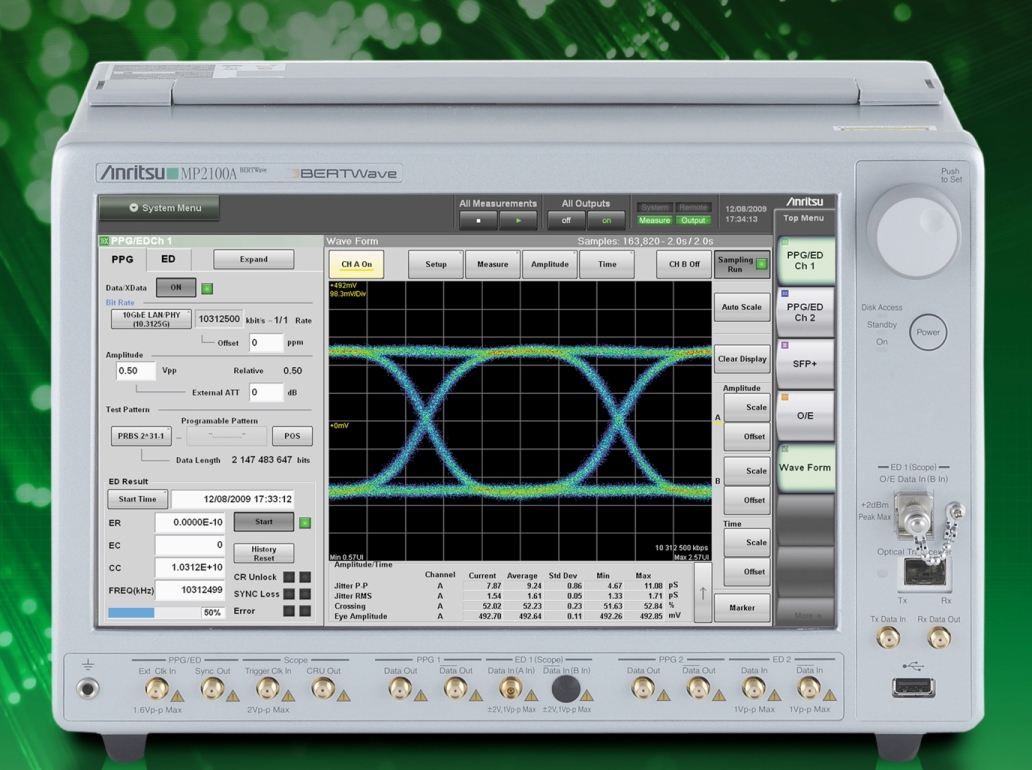The height and width of the screenshot is (770, 1032).
Task: Select the Wave Form top menu icon
Action: click(805, 467)
